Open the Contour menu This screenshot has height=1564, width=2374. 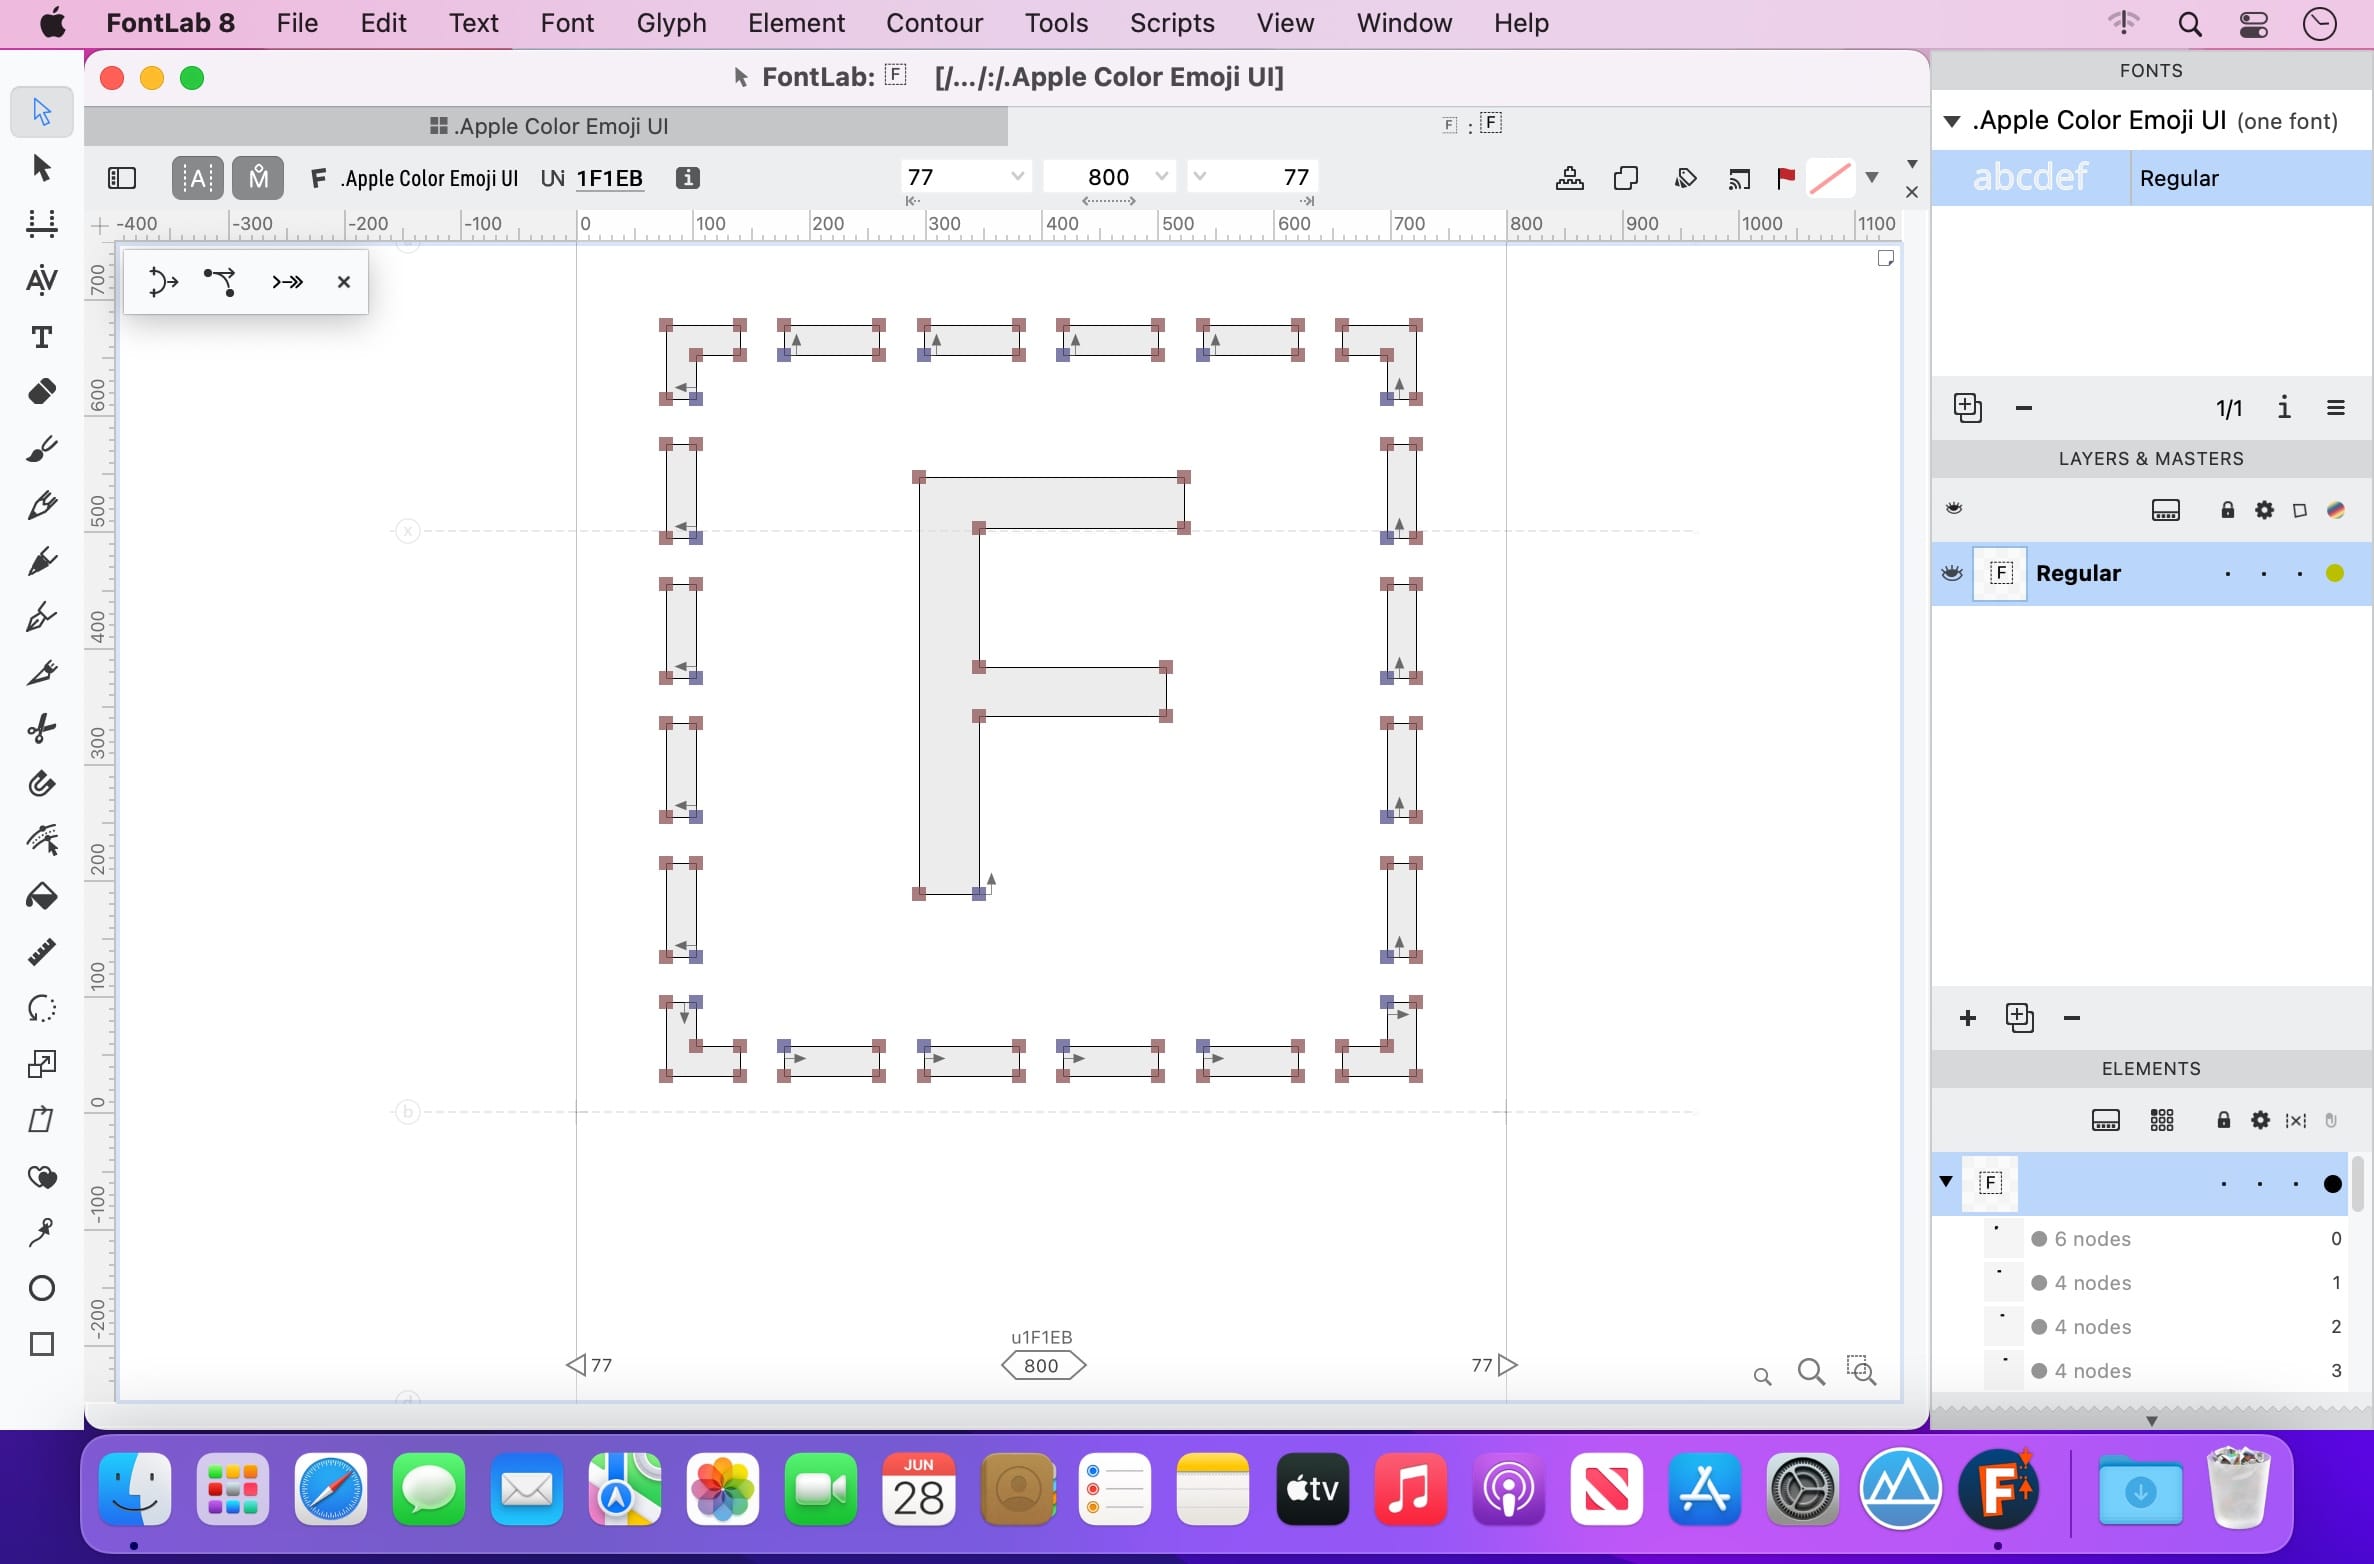[x=934, y=22]
